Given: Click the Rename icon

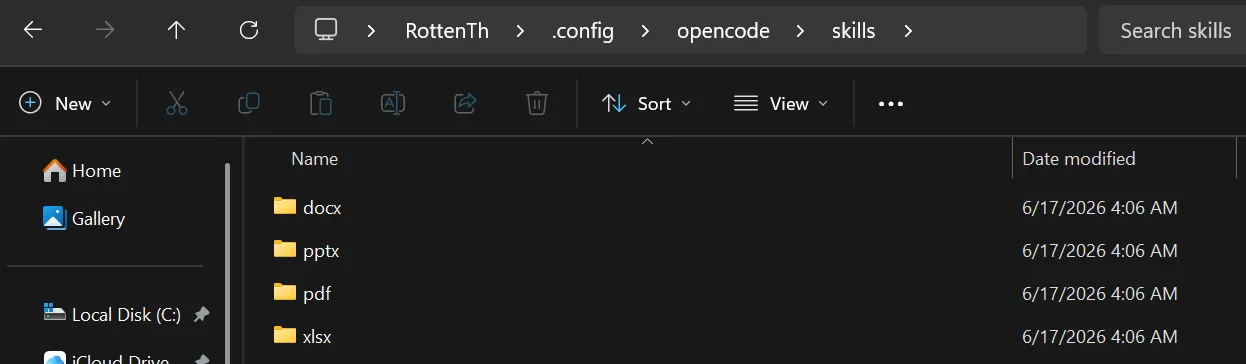Looking at the screenshot, I should [x=392, y=103].
